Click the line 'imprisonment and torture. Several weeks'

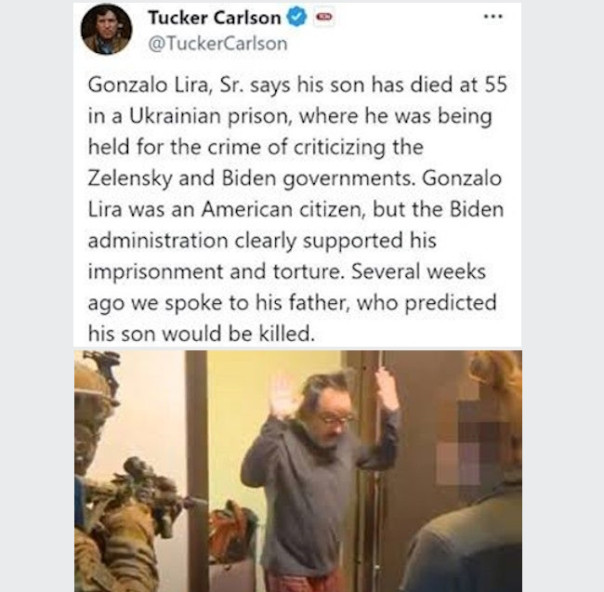[287, 272]
